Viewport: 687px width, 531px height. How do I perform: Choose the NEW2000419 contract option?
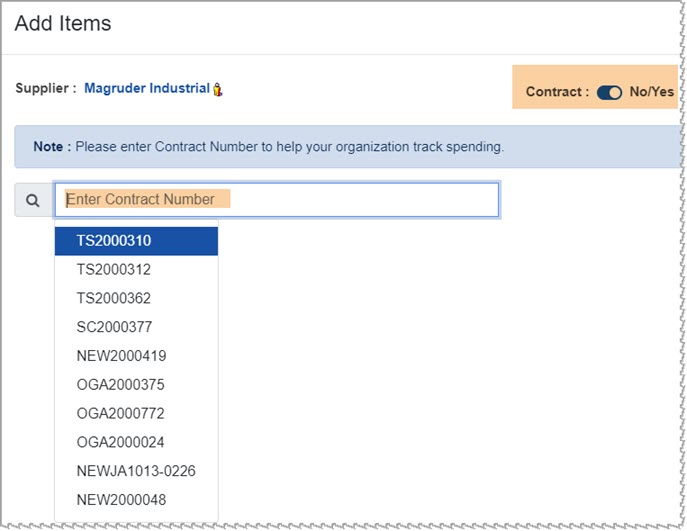(136, 356)
